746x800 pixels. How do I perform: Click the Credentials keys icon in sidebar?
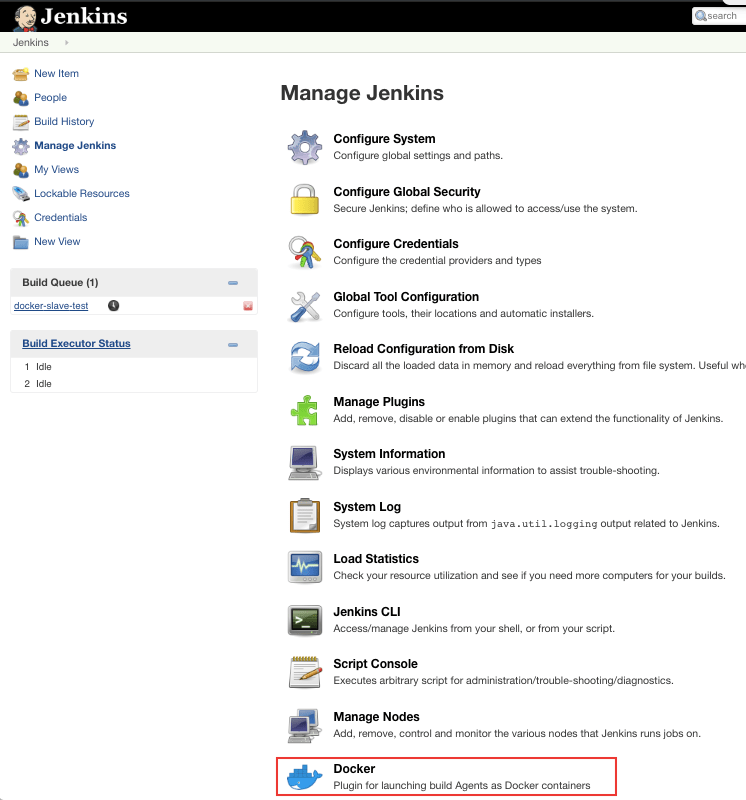coord(20,218)
